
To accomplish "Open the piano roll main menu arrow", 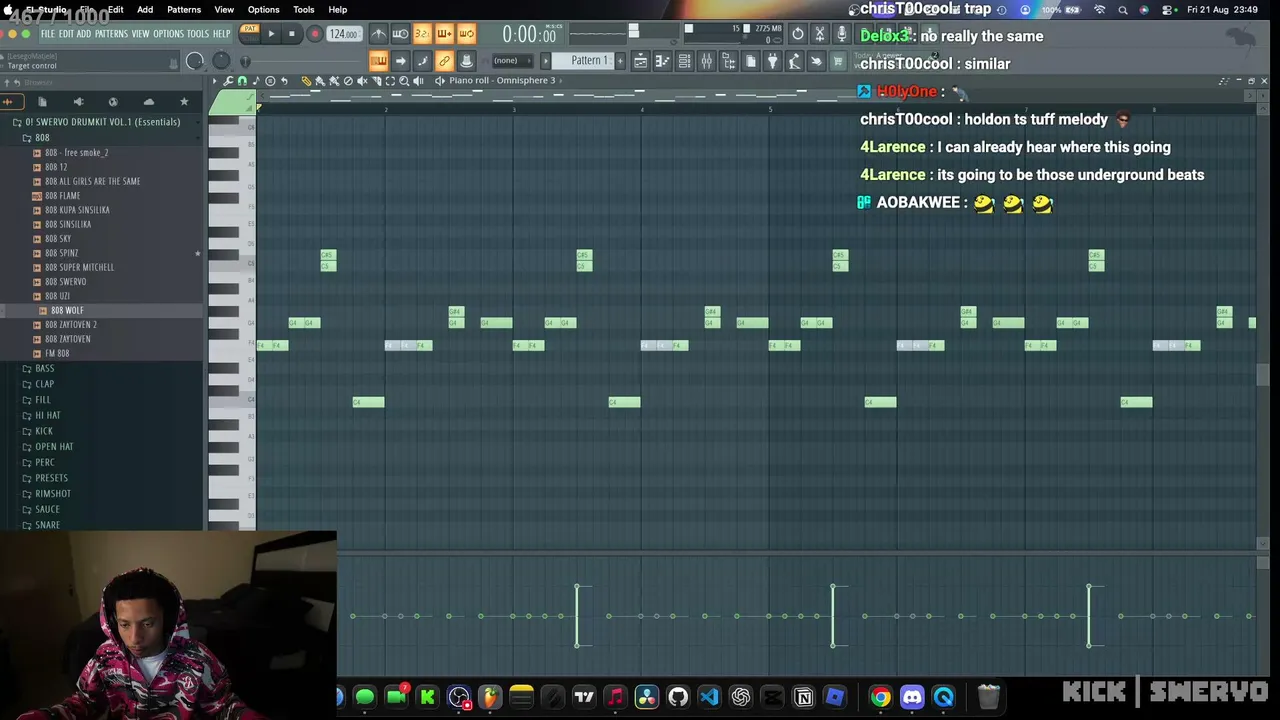I will pos(215,81).
